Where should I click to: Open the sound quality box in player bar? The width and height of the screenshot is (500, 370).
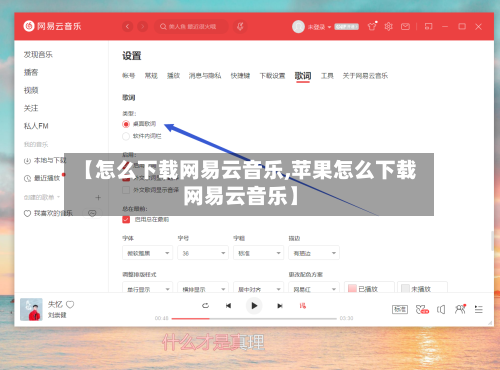point(400,310)
